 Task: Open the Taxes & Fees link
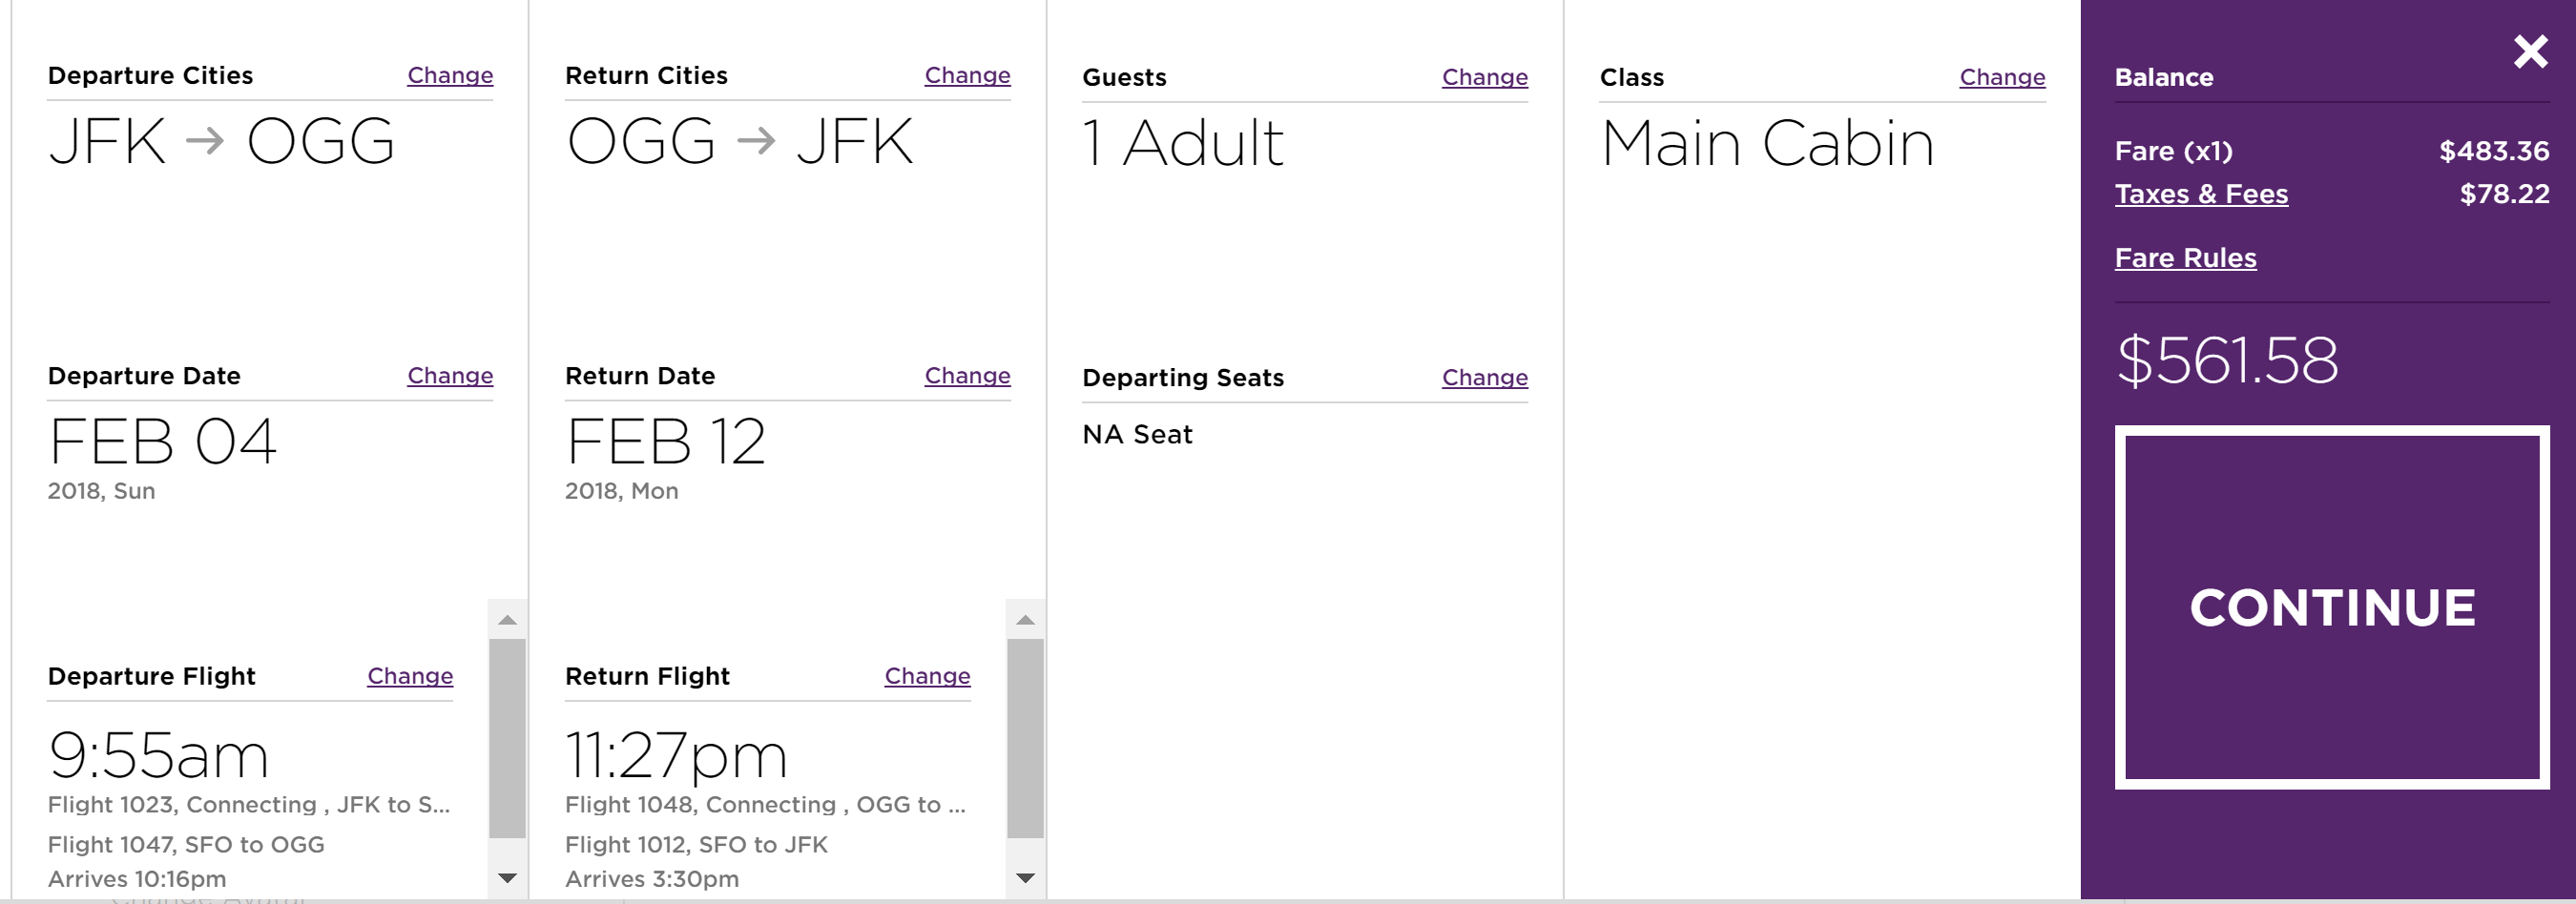2200,194
